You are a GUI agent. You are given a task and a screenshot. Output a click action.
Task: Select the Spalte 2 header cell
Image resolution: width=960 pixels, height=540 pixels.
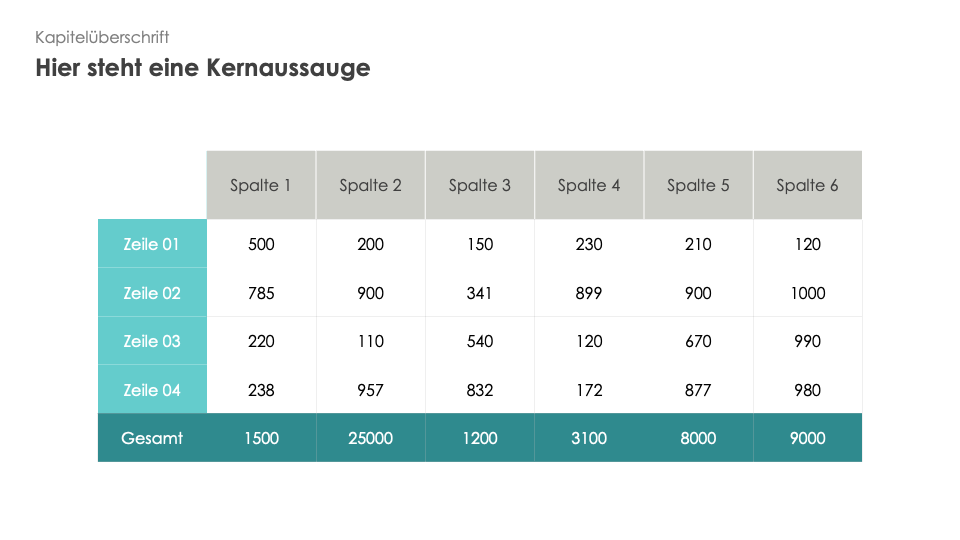click(x=370, y=185)
